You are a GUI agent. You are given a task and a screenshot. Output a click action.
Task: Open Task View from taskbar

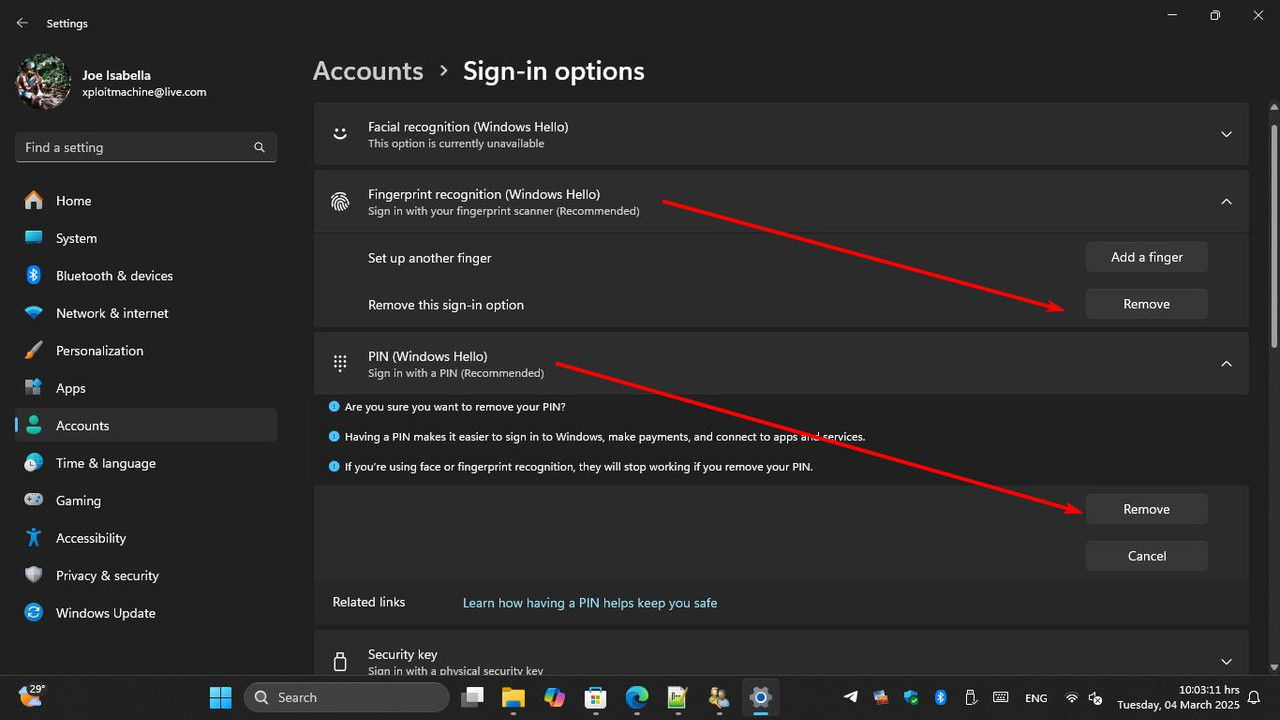click(473, 697)
